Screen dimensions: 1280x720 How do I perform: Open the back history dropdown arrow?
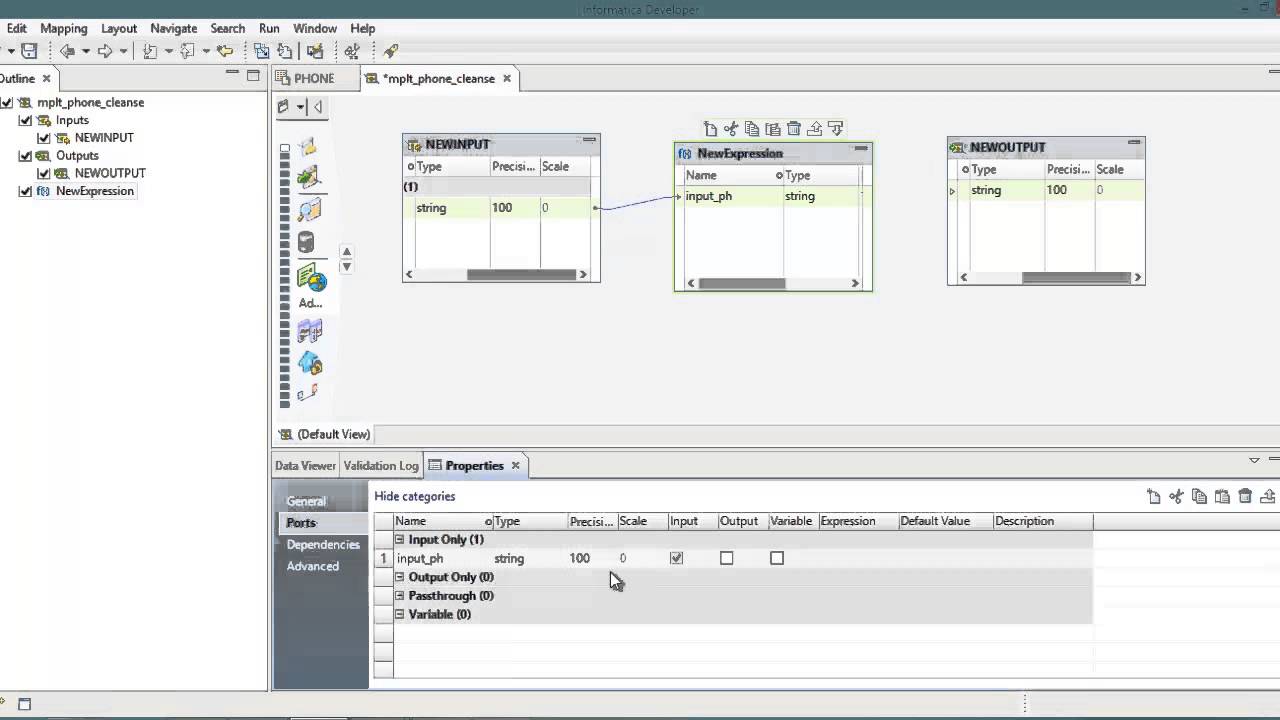[85, 51]
